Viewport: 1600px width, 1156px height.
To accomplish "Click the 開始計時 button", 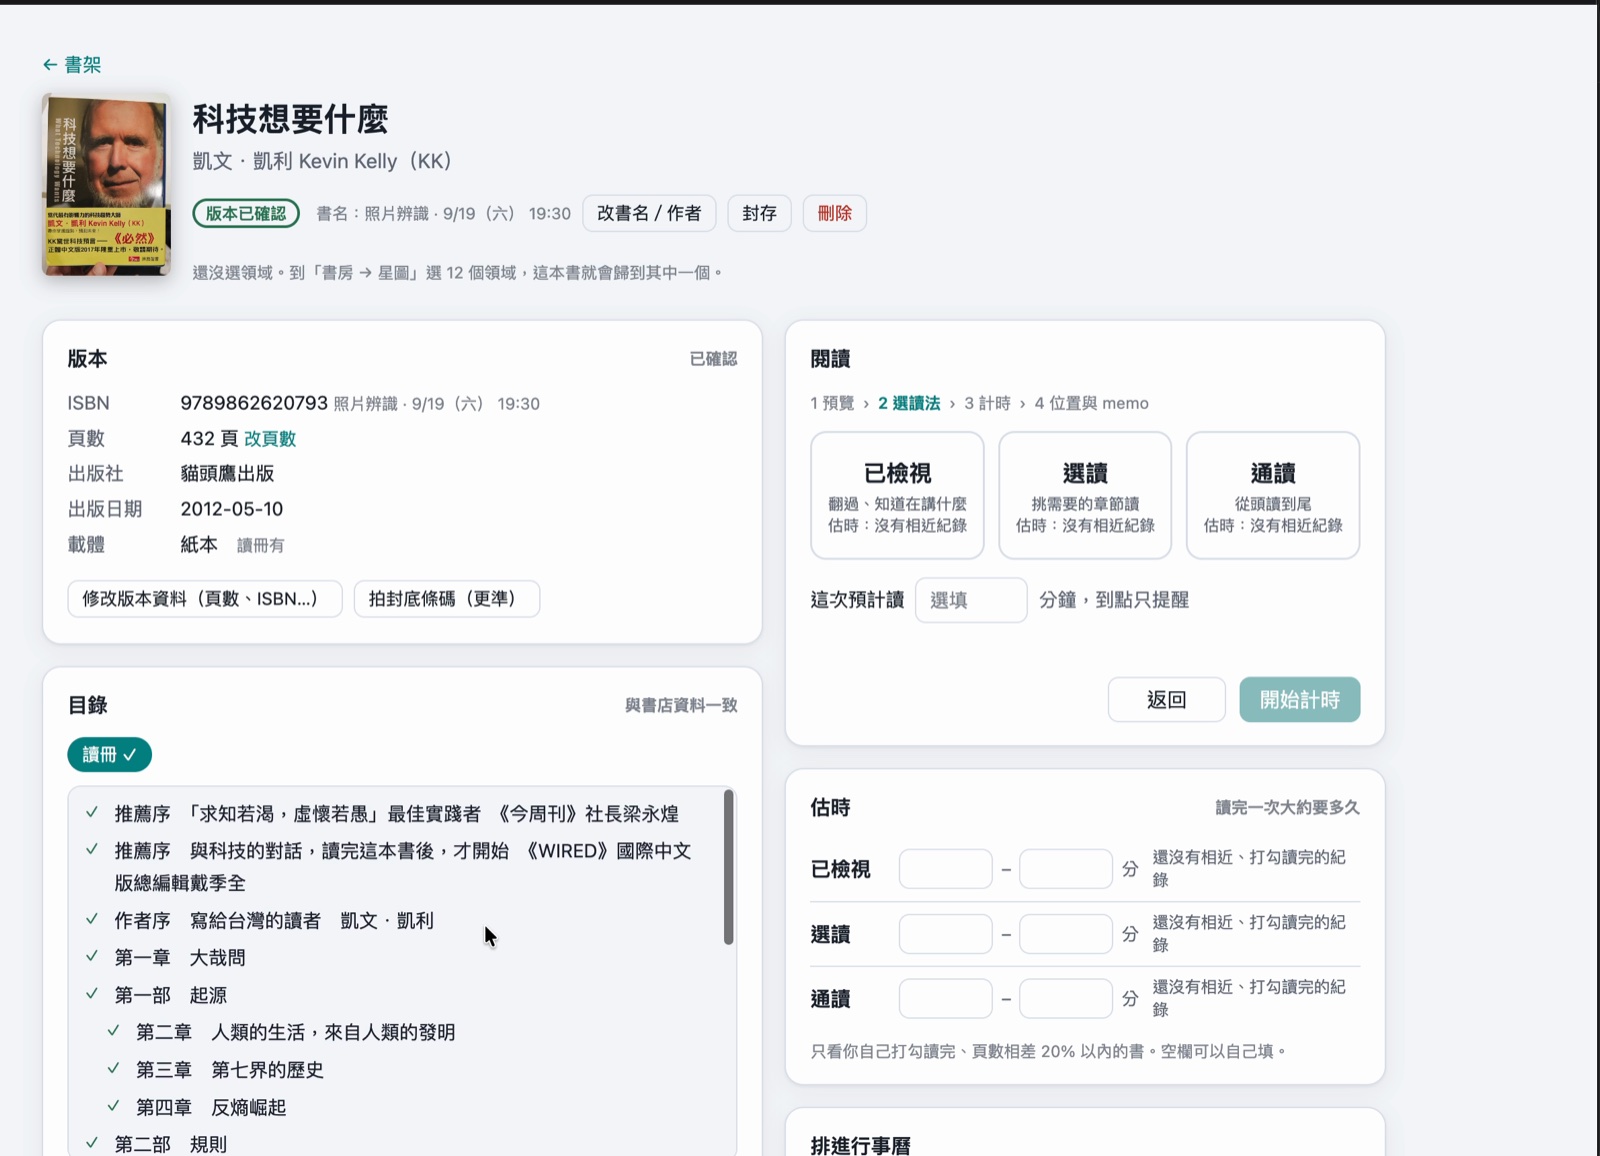I will [1300, 700].
